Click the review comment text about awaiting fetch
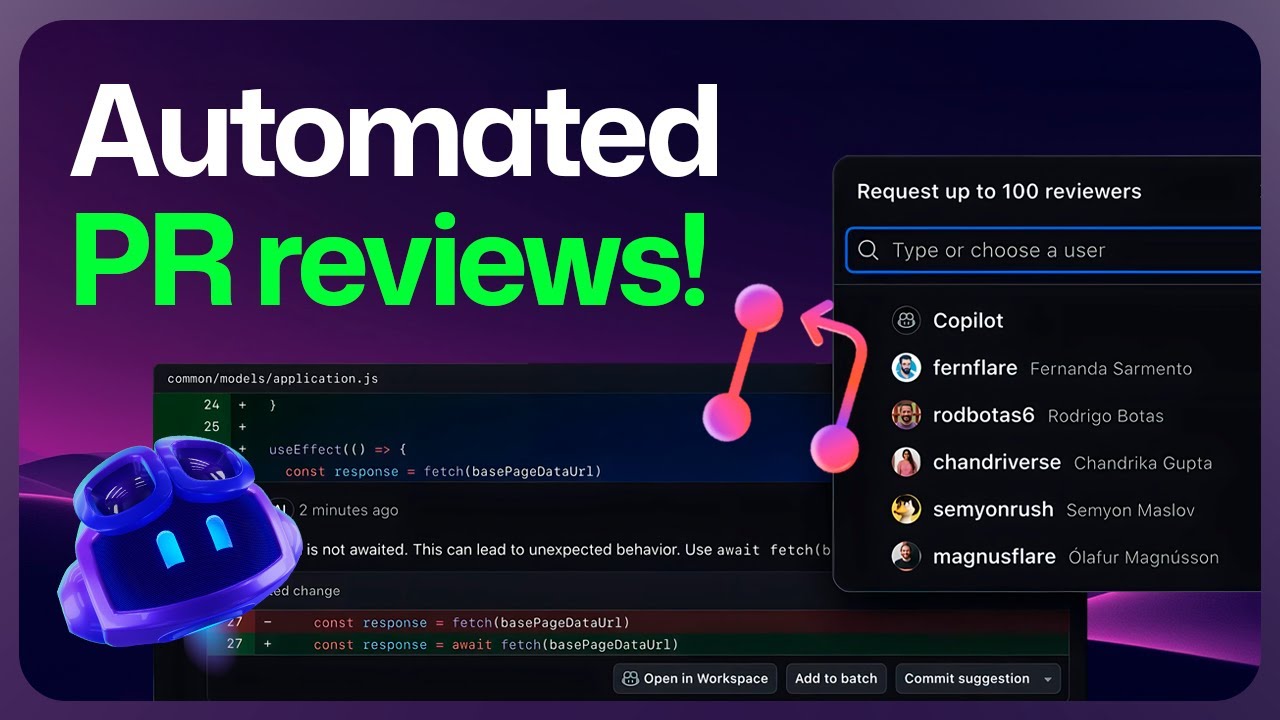This screenshot has width=1280, height=720. (567, 550)
